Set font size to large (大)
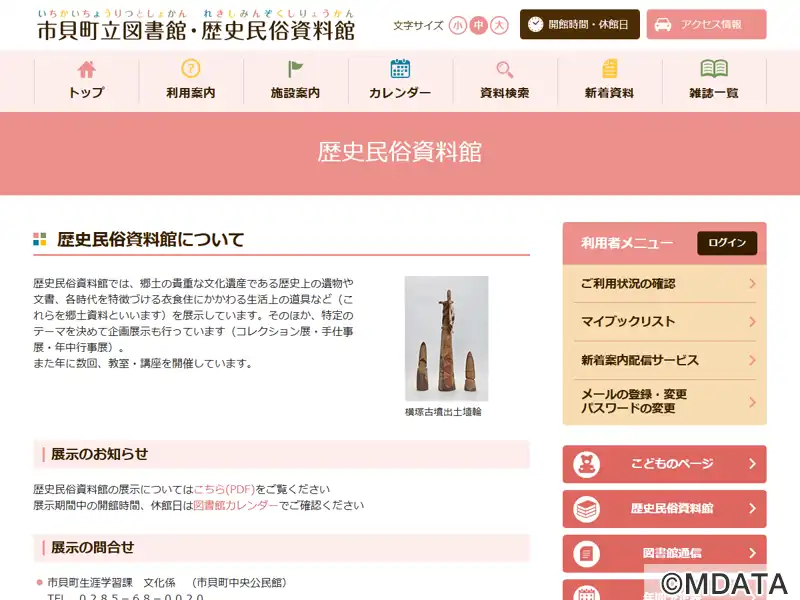 point(500,25)
